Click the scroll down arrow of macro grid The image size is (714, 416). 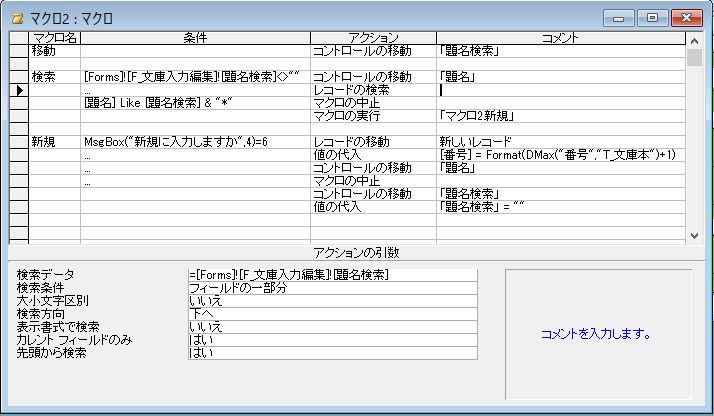[x=694, y=236]
